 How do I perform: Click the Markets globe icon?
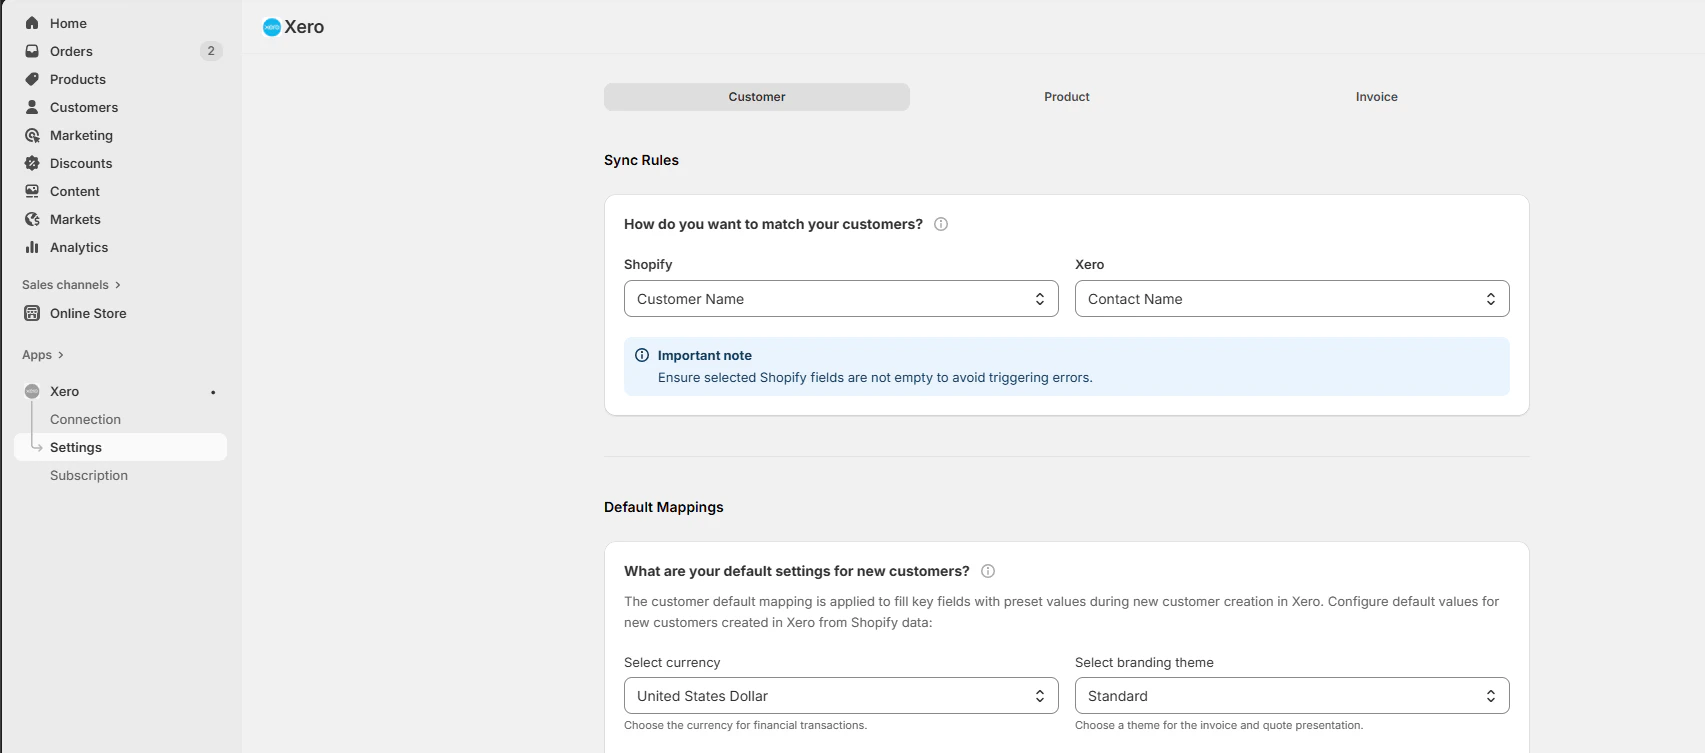(x=32, y=219)
